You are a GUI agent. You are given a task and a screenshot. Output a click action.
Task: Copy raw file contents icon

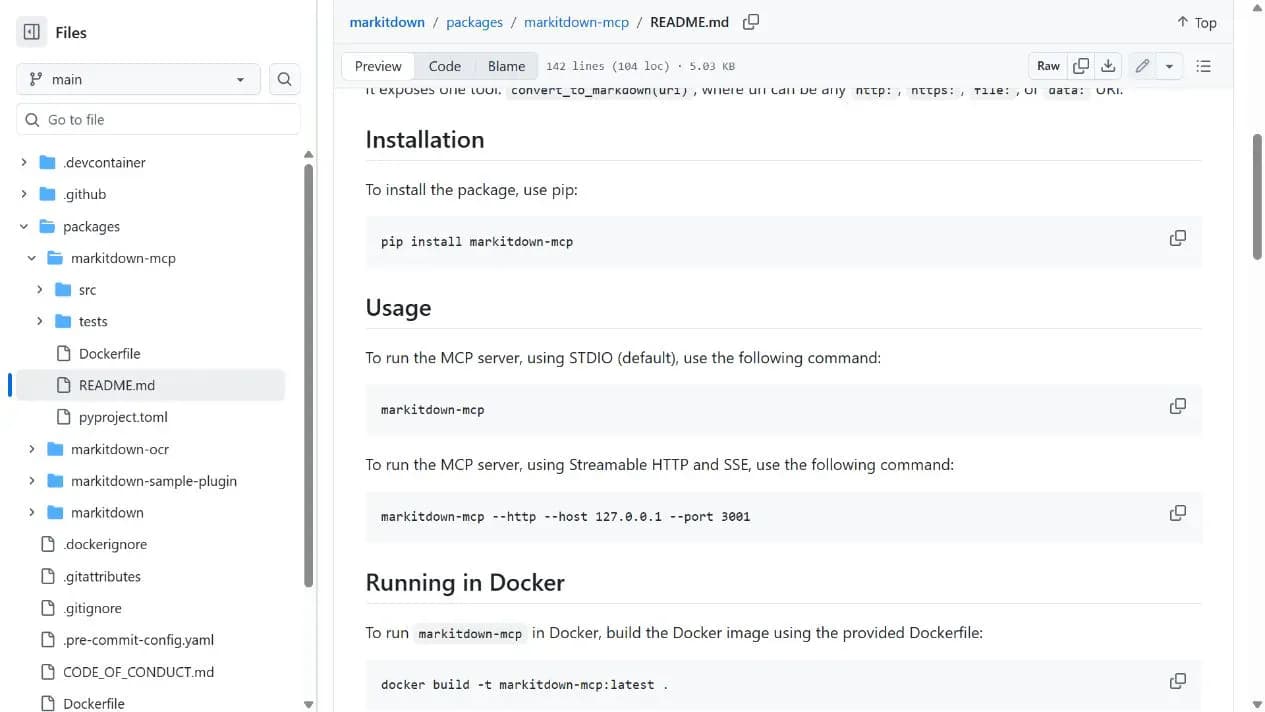click(x=1081, y=66)
